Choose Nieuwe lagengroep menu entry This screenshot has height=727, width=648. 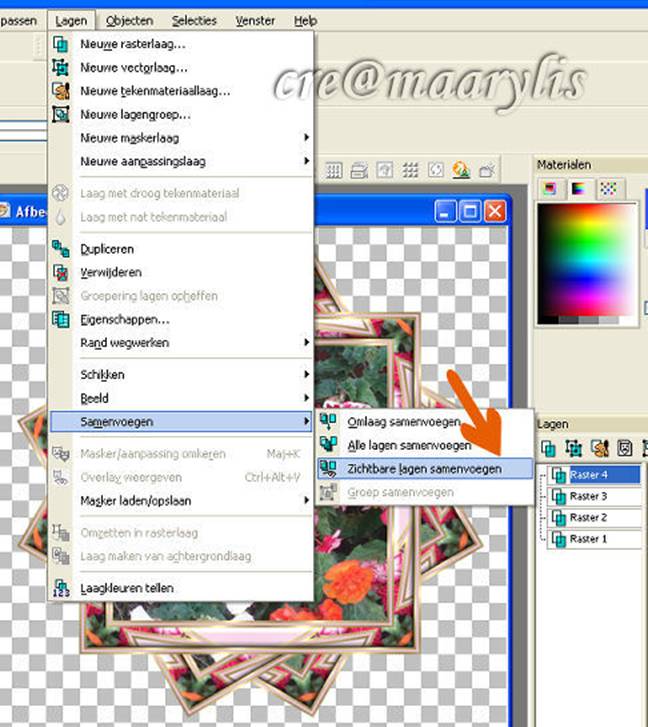[x=181, y=115]
